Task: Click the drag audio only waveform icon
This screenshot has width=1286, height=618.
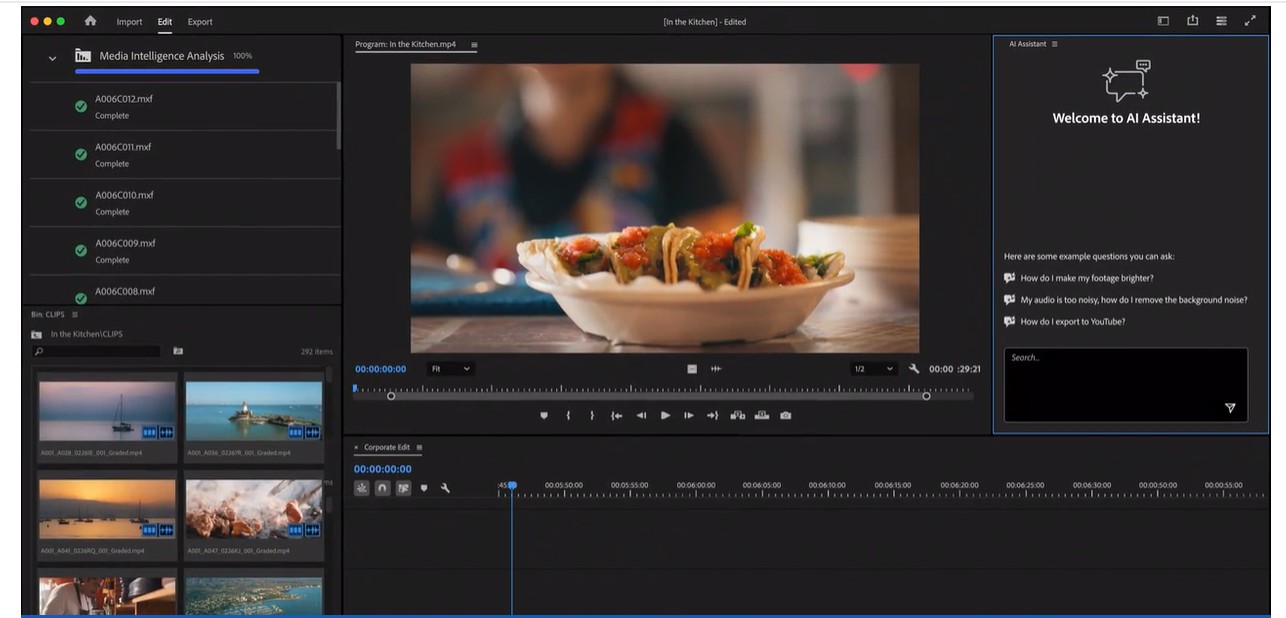Action: [x=716, y=369]
